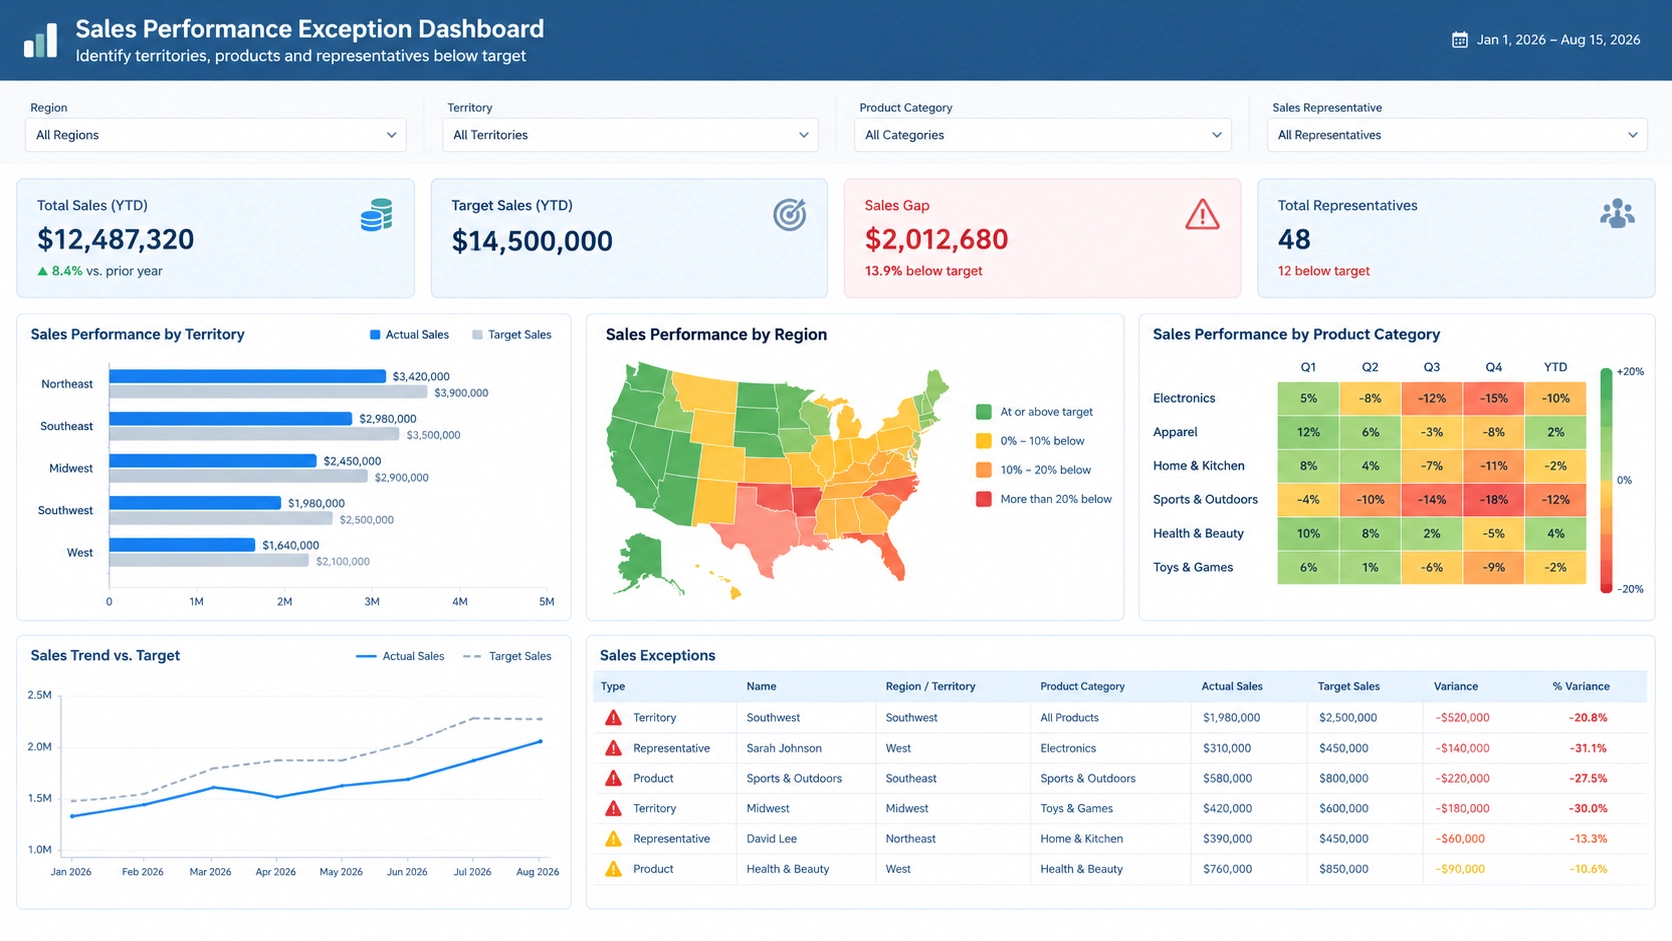
Task: Click the red alert icon in Sarah Johnson's row
Action: (x=614, y=748)
